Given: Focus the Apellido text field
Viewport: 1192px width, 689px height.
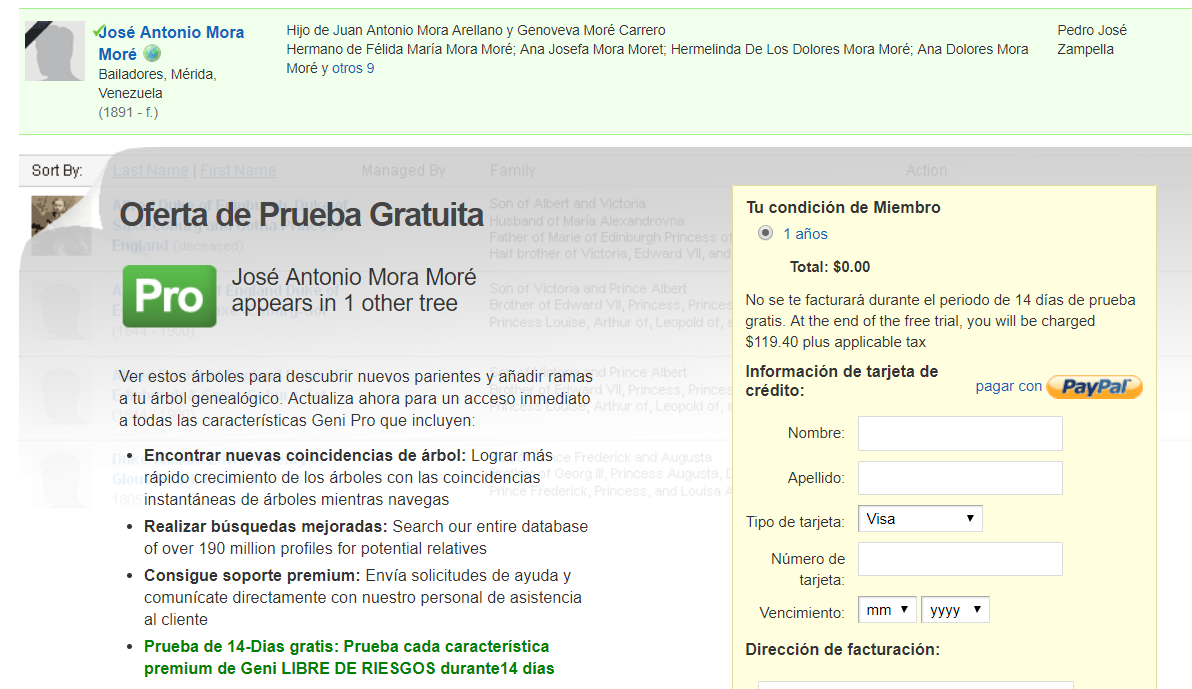Looking at the screenshot, I should coord(960,478).
